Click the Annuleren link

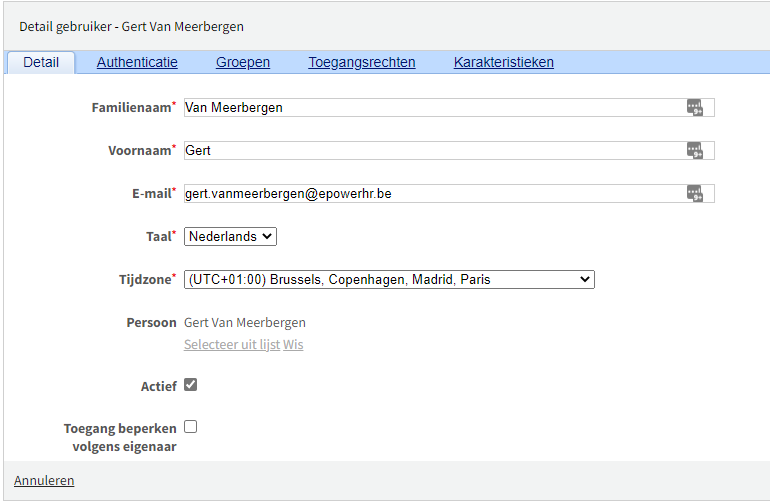tap(44, 480)
